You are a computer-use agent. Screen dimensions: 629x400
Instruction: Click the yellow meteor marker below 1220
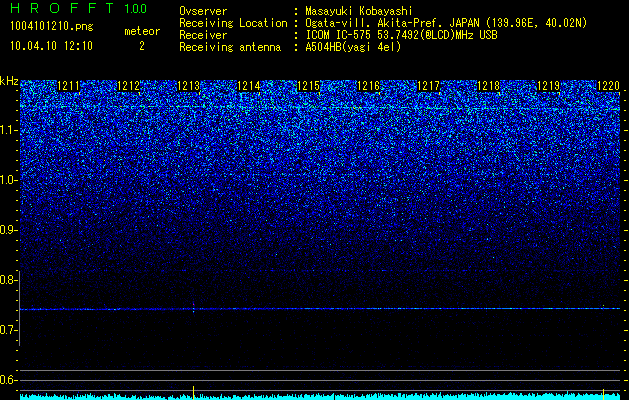(x=603, y=394)
